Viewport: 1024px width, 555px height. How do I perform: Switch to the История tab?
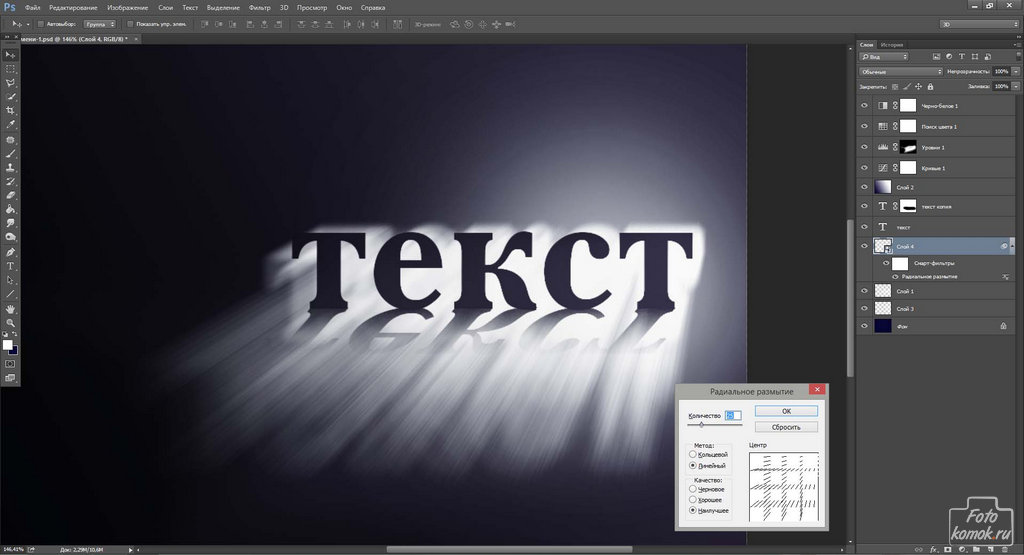(892, 45)
